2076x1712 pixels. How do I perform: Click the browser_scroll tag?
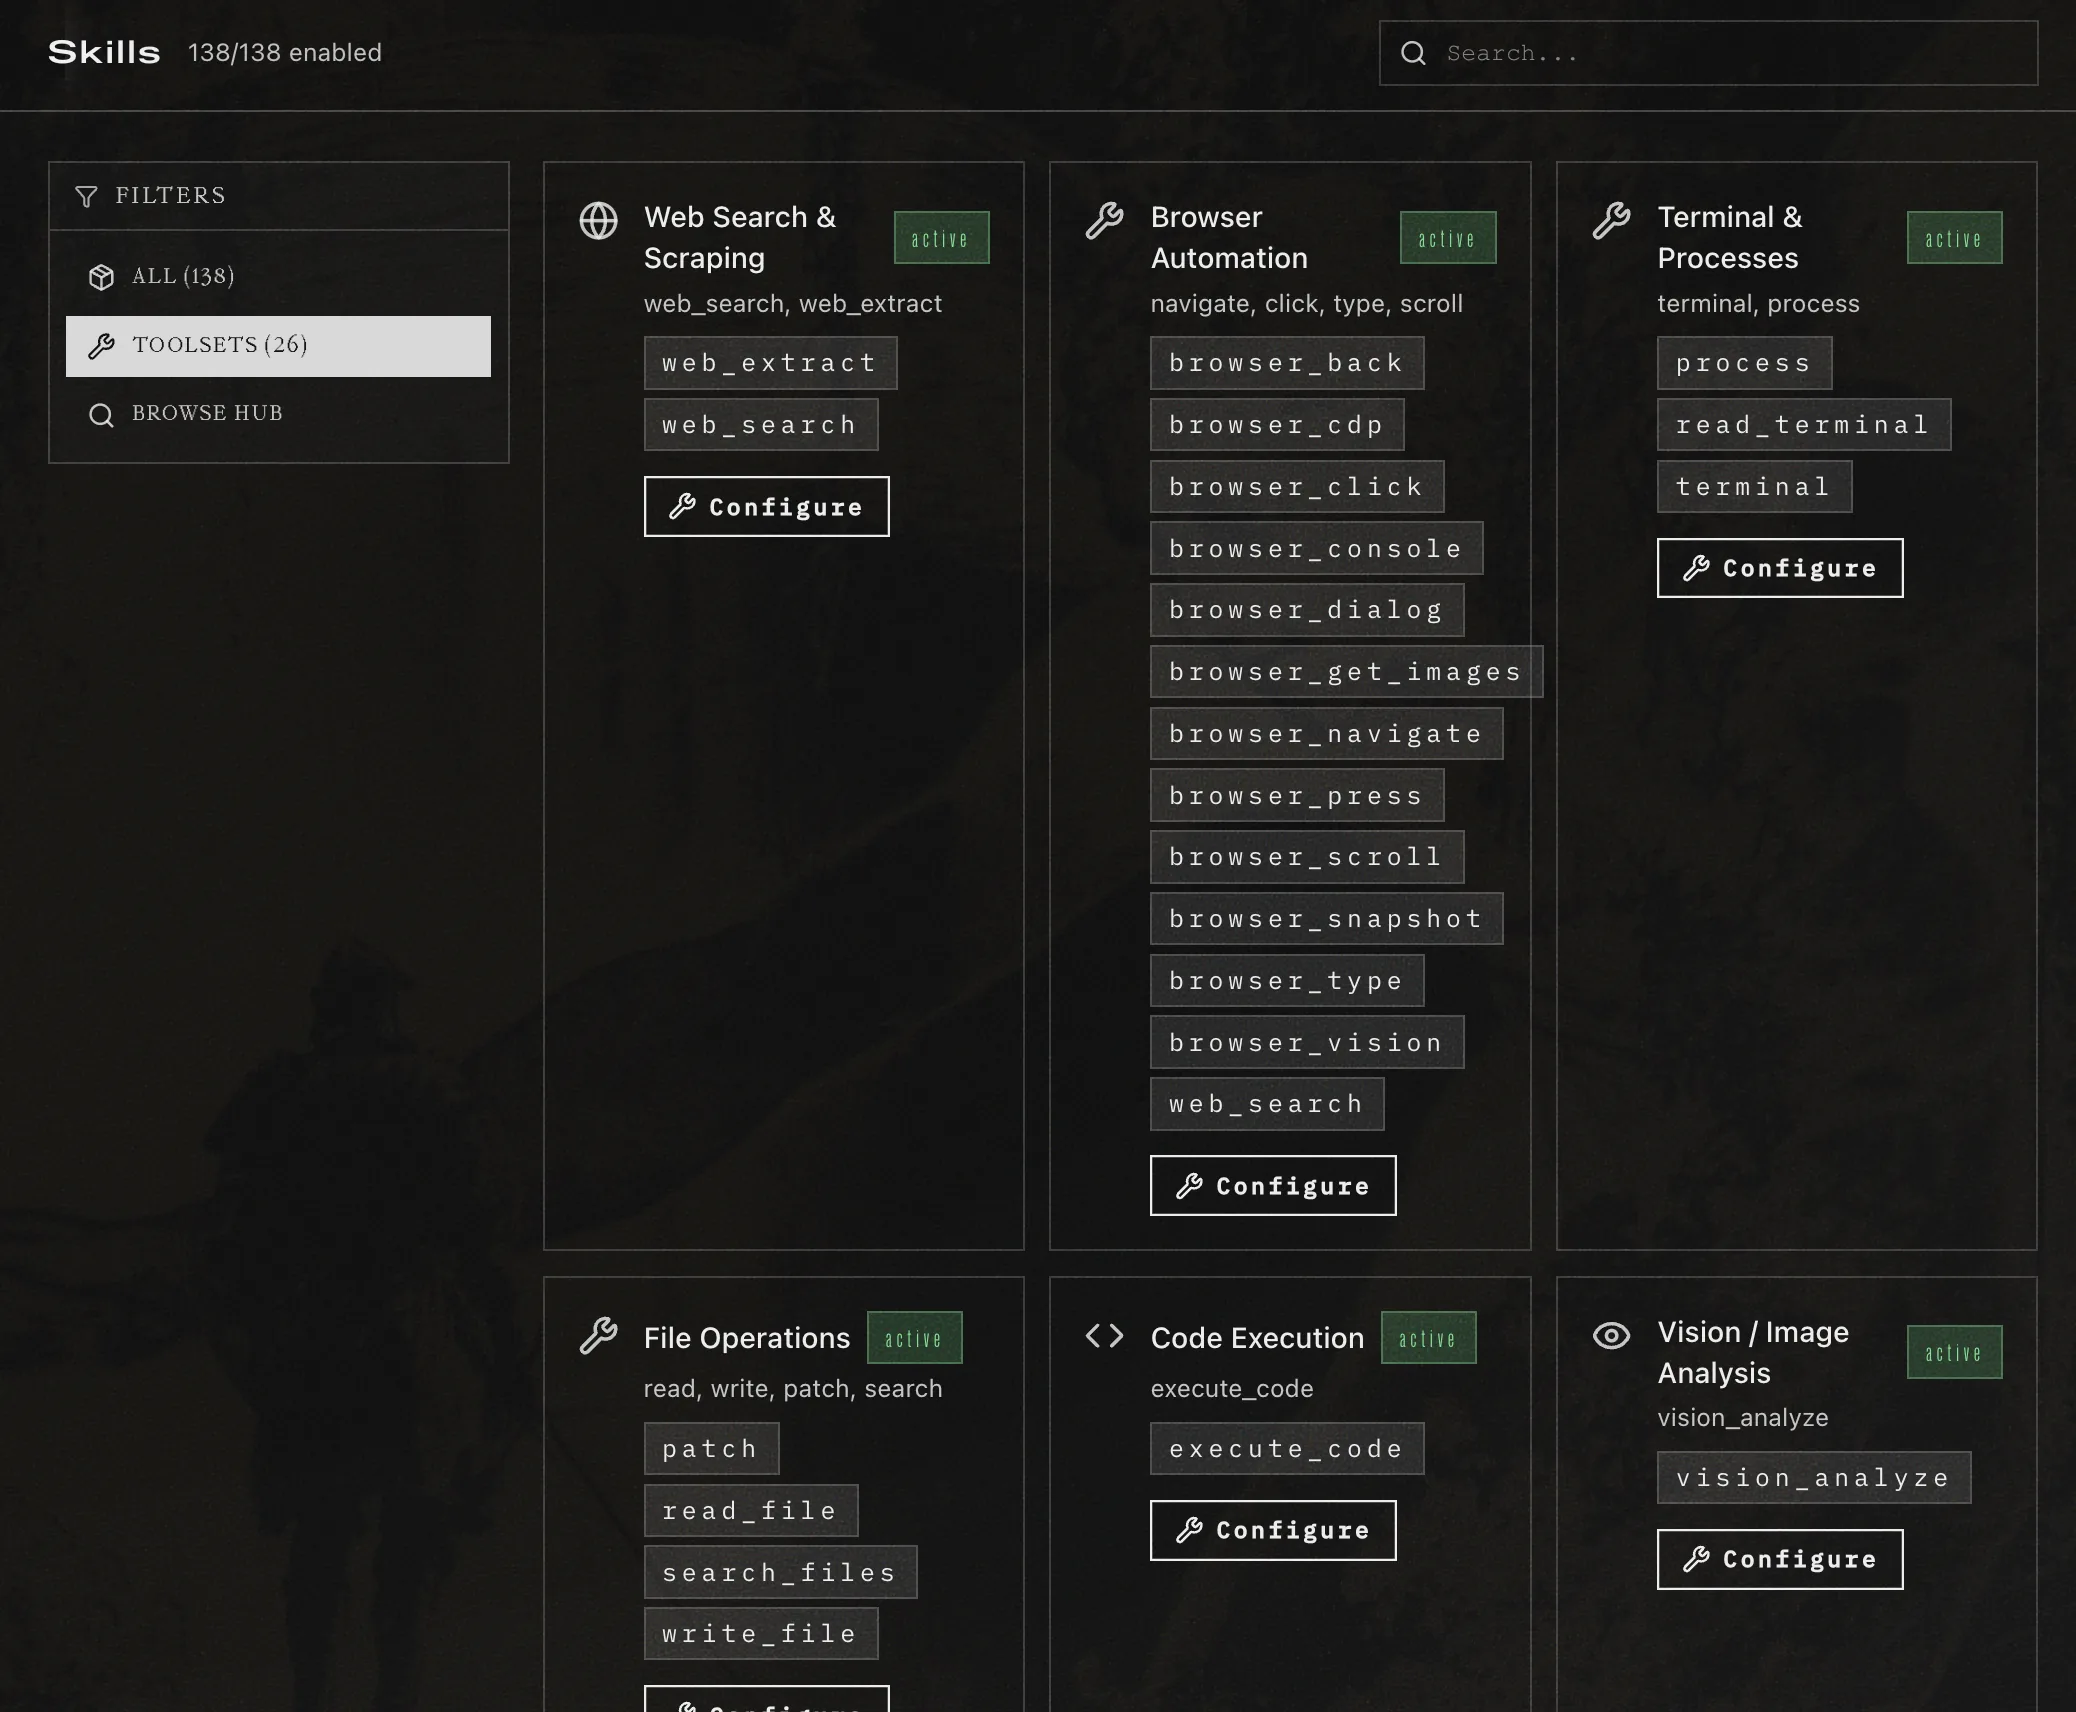point(1307,857)
